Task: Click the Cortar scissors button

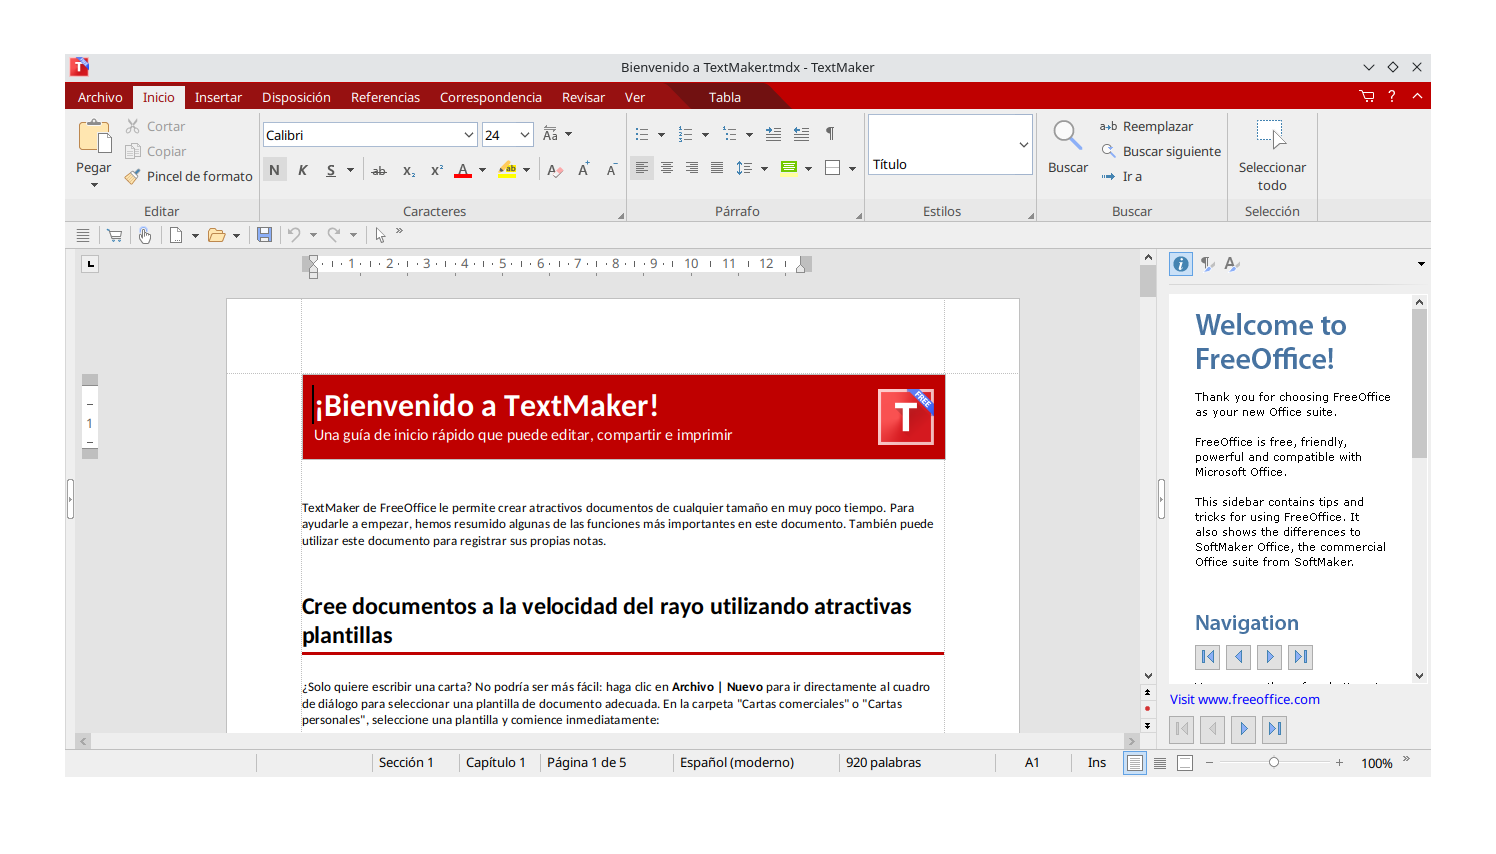Action: [155, 126]
